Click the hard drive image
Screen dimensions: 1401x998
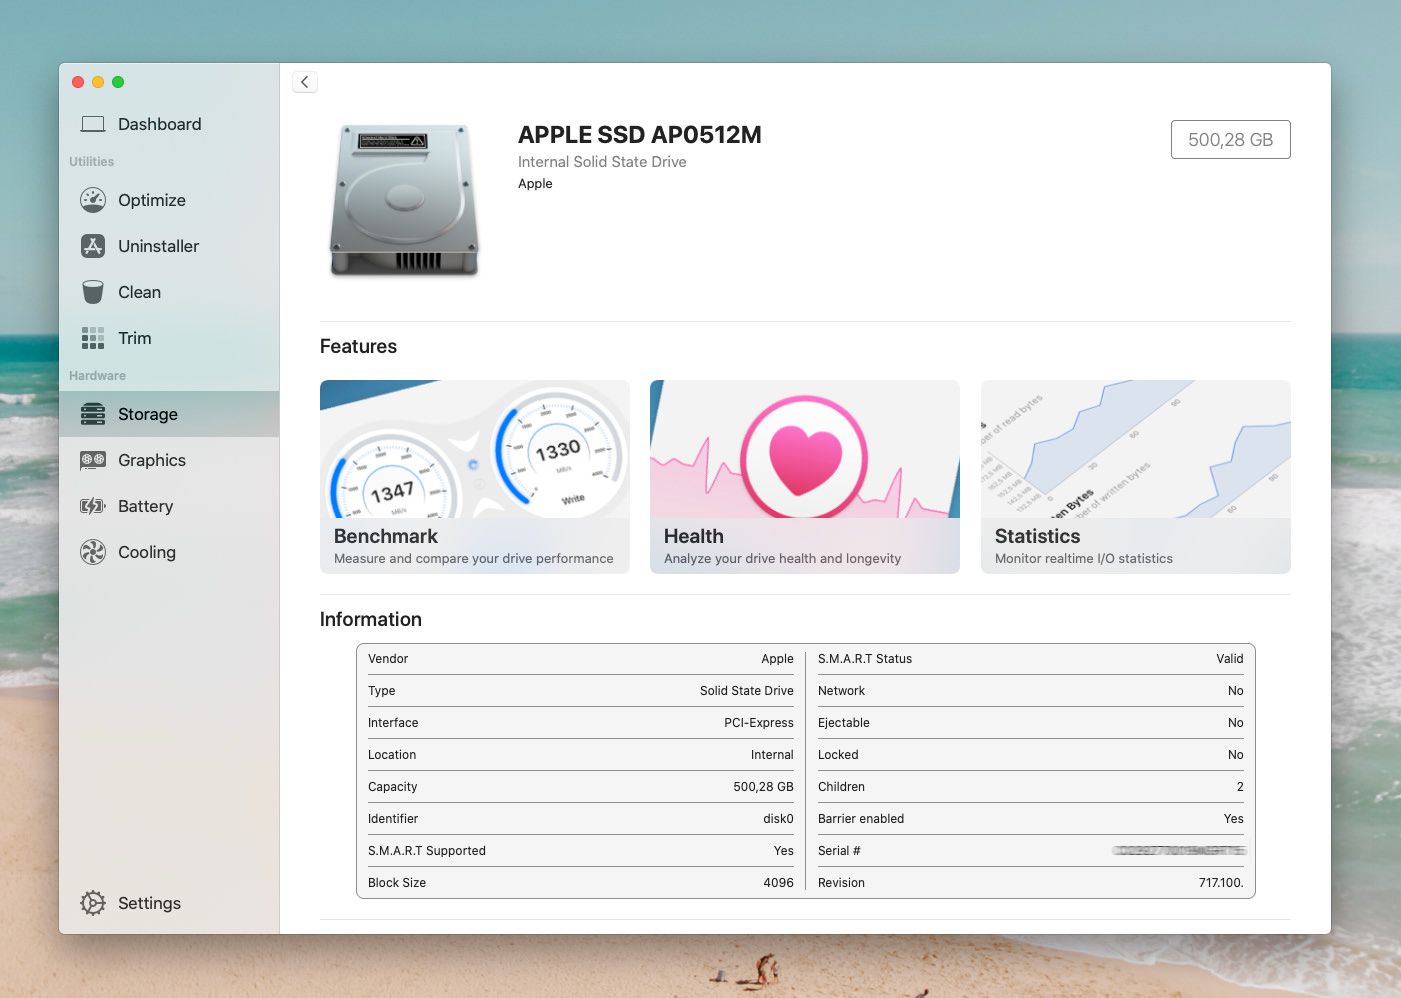(x=404, y=200)
